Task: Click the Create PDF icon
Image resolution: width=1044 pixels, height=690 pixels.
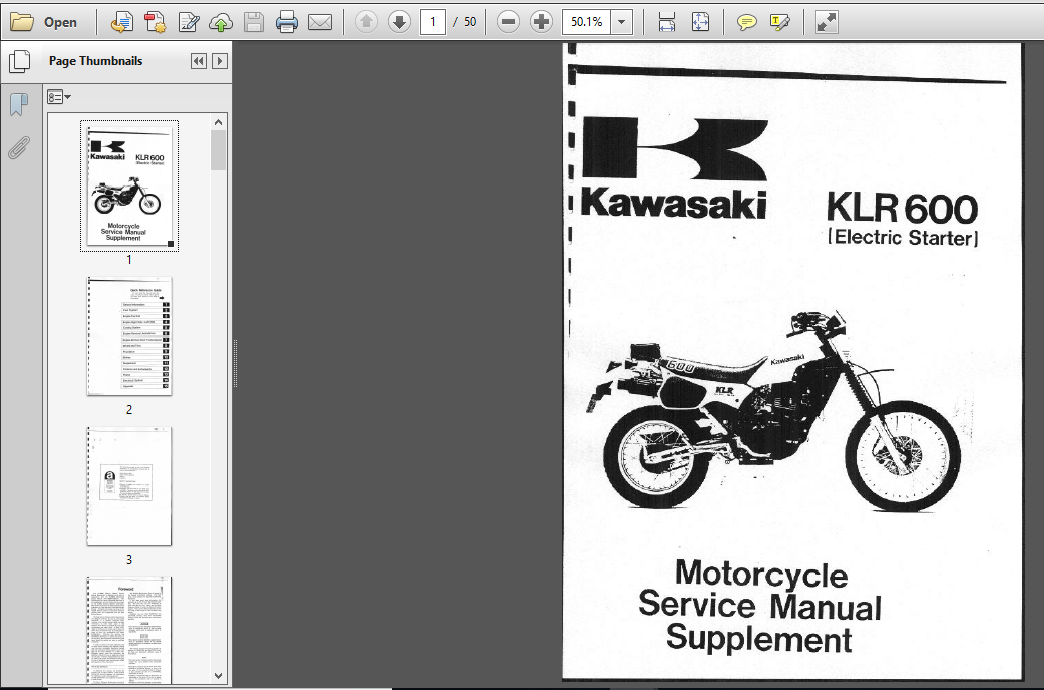Action: [155, 22]
